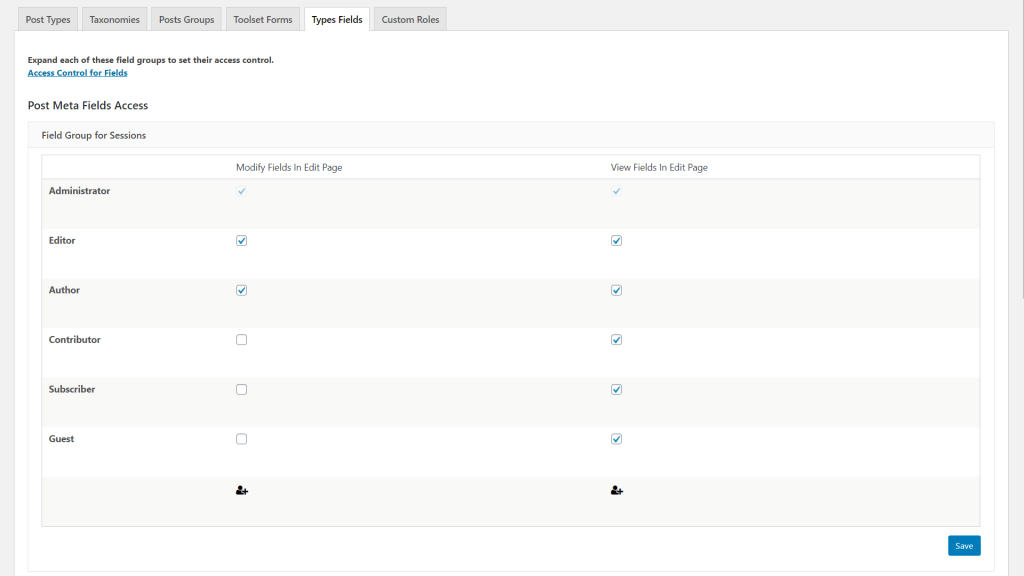
Task: Click the add-role icon under Modify Fields column
Action: tap(241, 490)
